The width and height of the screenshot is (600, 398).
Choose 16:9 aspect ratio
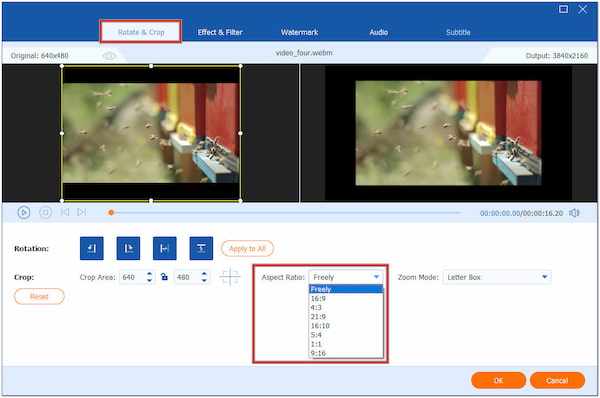[346, 298]
